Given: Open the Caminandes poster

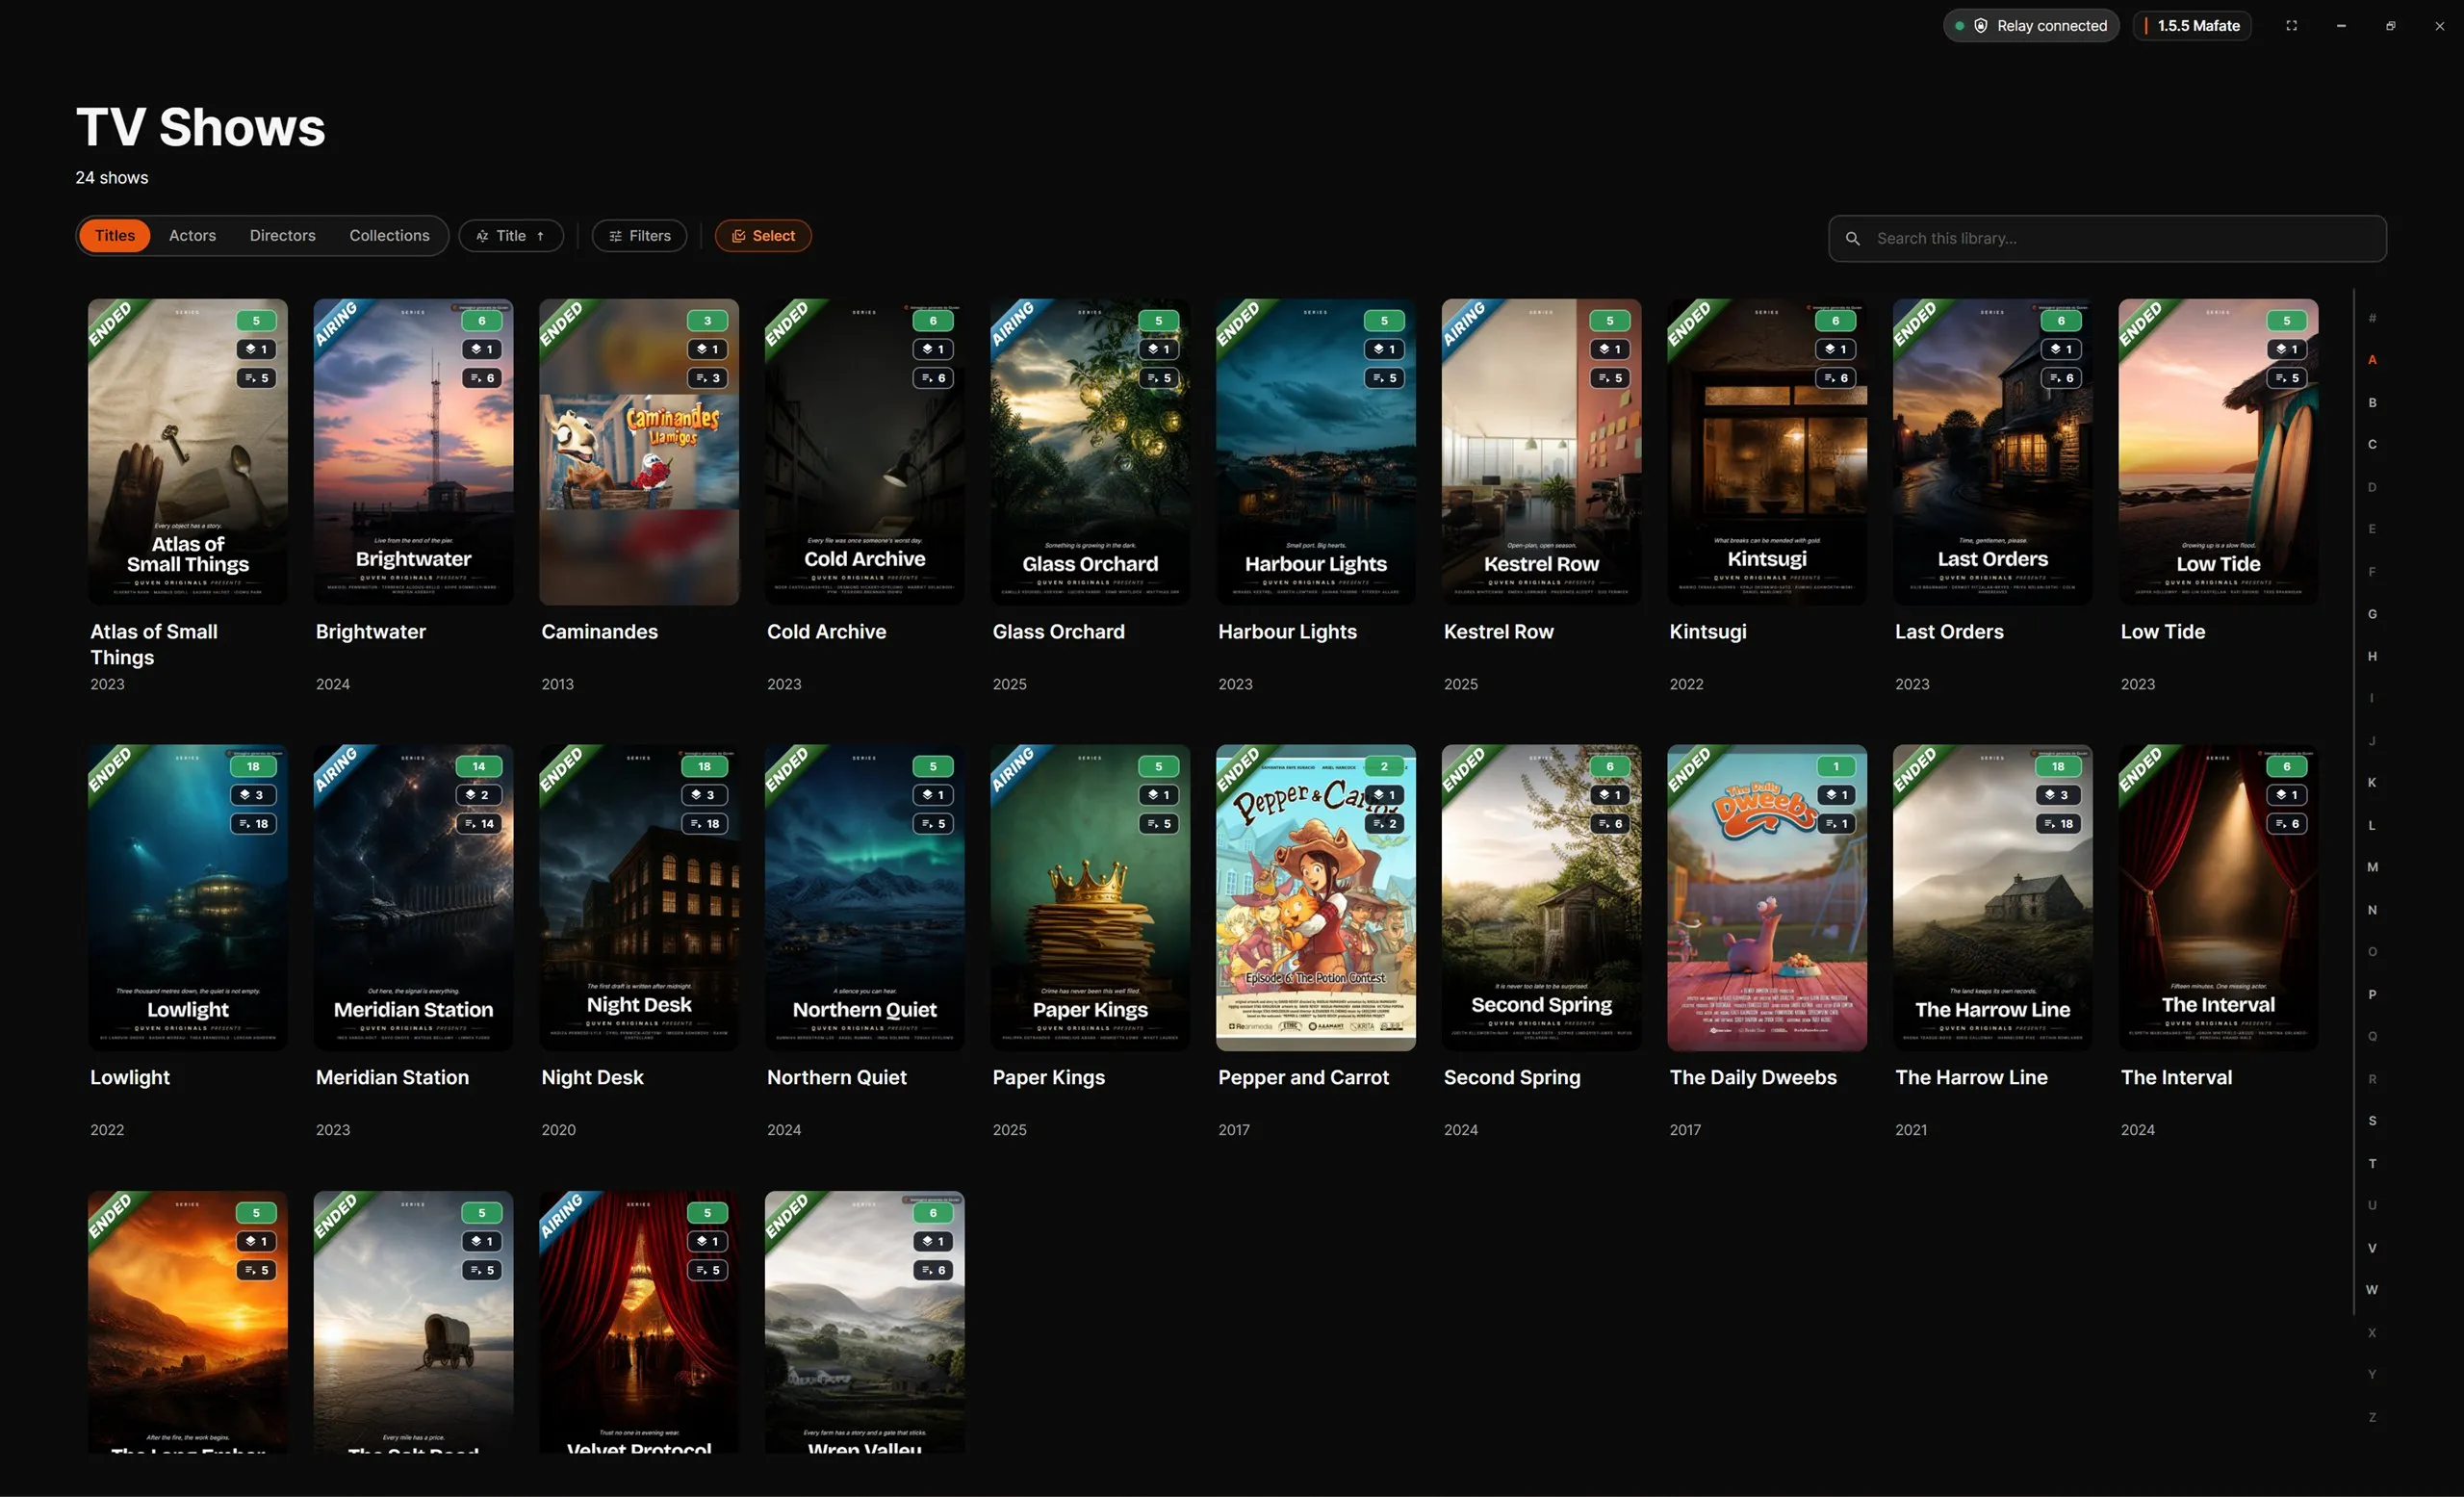Looking at the screenshot, I should [639, 452].
